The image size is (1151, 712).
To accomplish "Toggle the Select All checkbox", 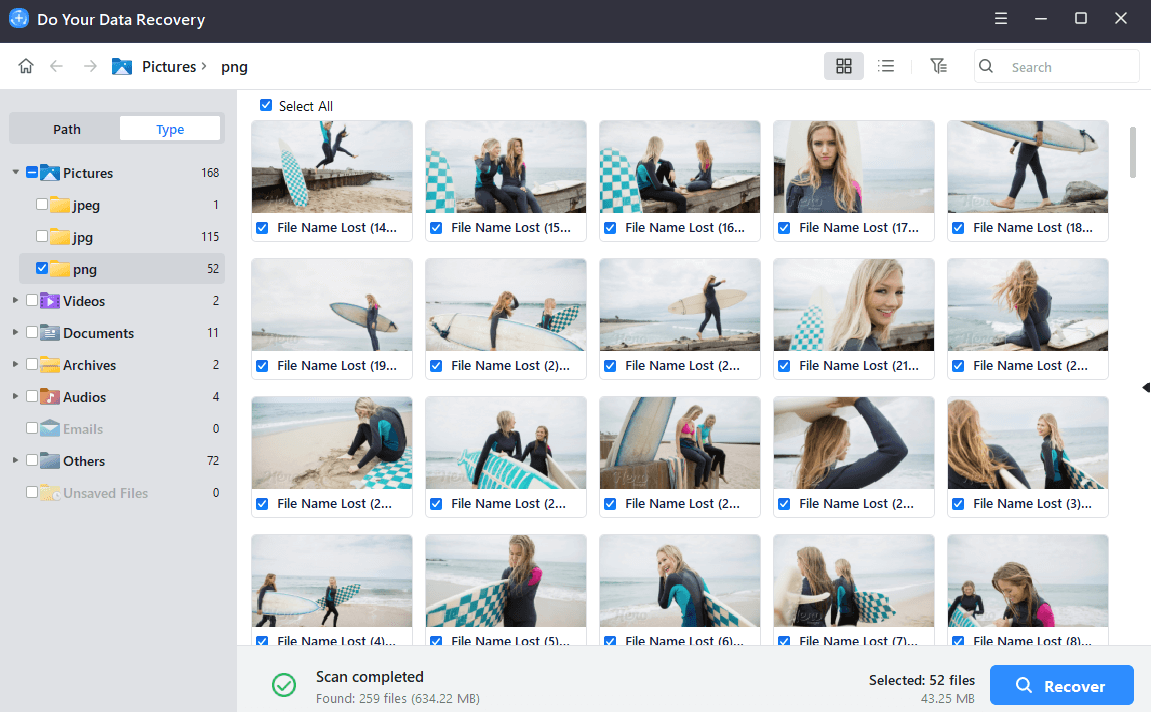I will (266, 106).
